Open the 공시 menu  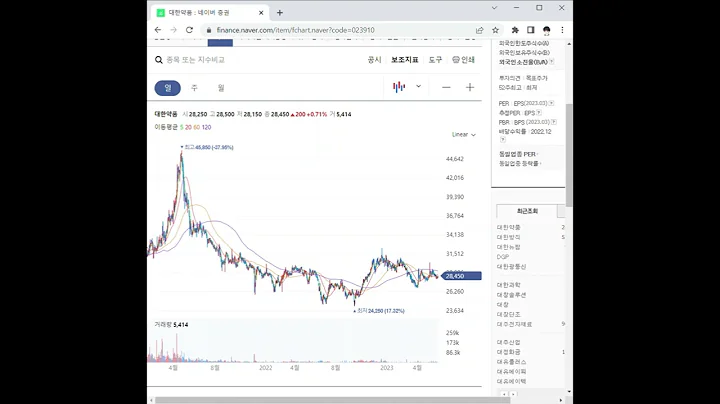pyautogui.click(x=374, y=60)
